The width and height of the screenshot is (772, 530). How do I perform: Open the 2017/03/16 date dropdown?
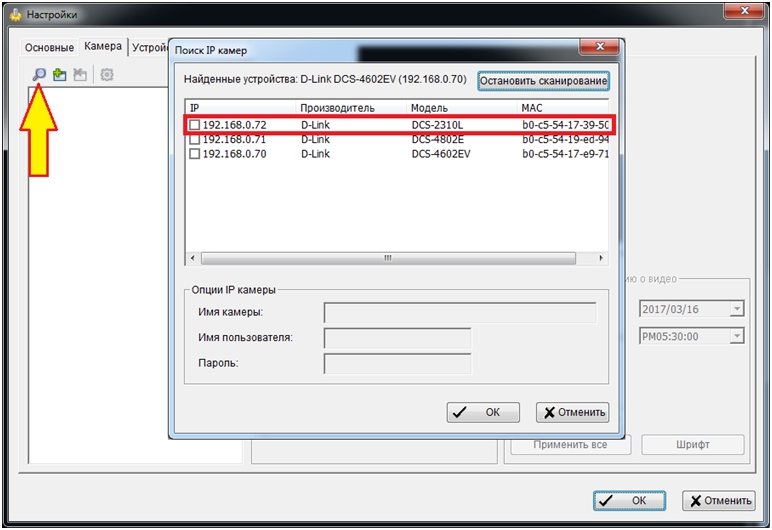pos(737,309)
